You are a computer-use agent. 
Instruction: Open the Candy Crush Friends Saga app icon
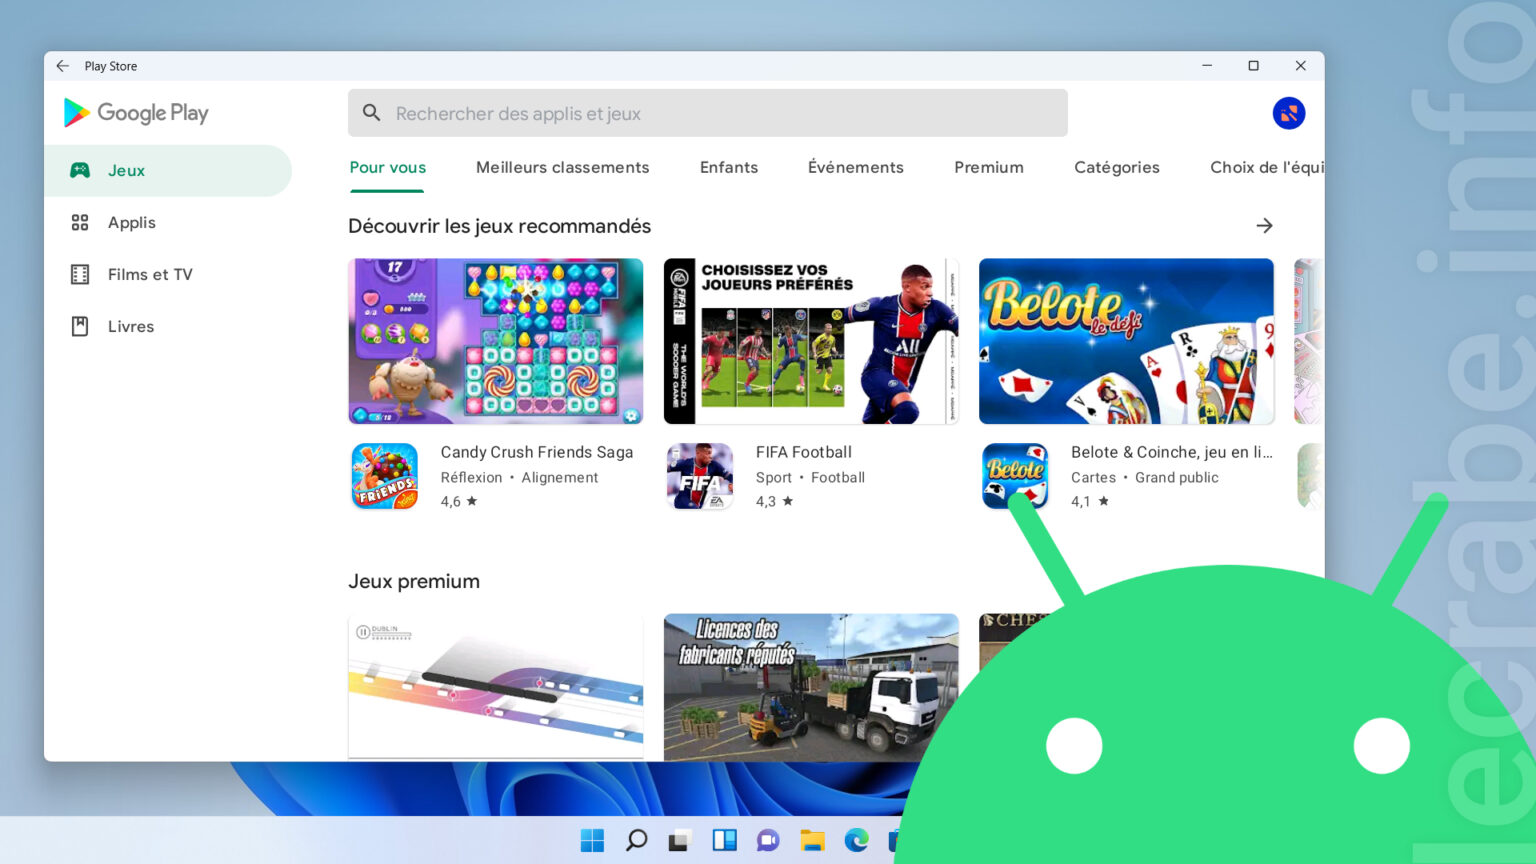384,476
